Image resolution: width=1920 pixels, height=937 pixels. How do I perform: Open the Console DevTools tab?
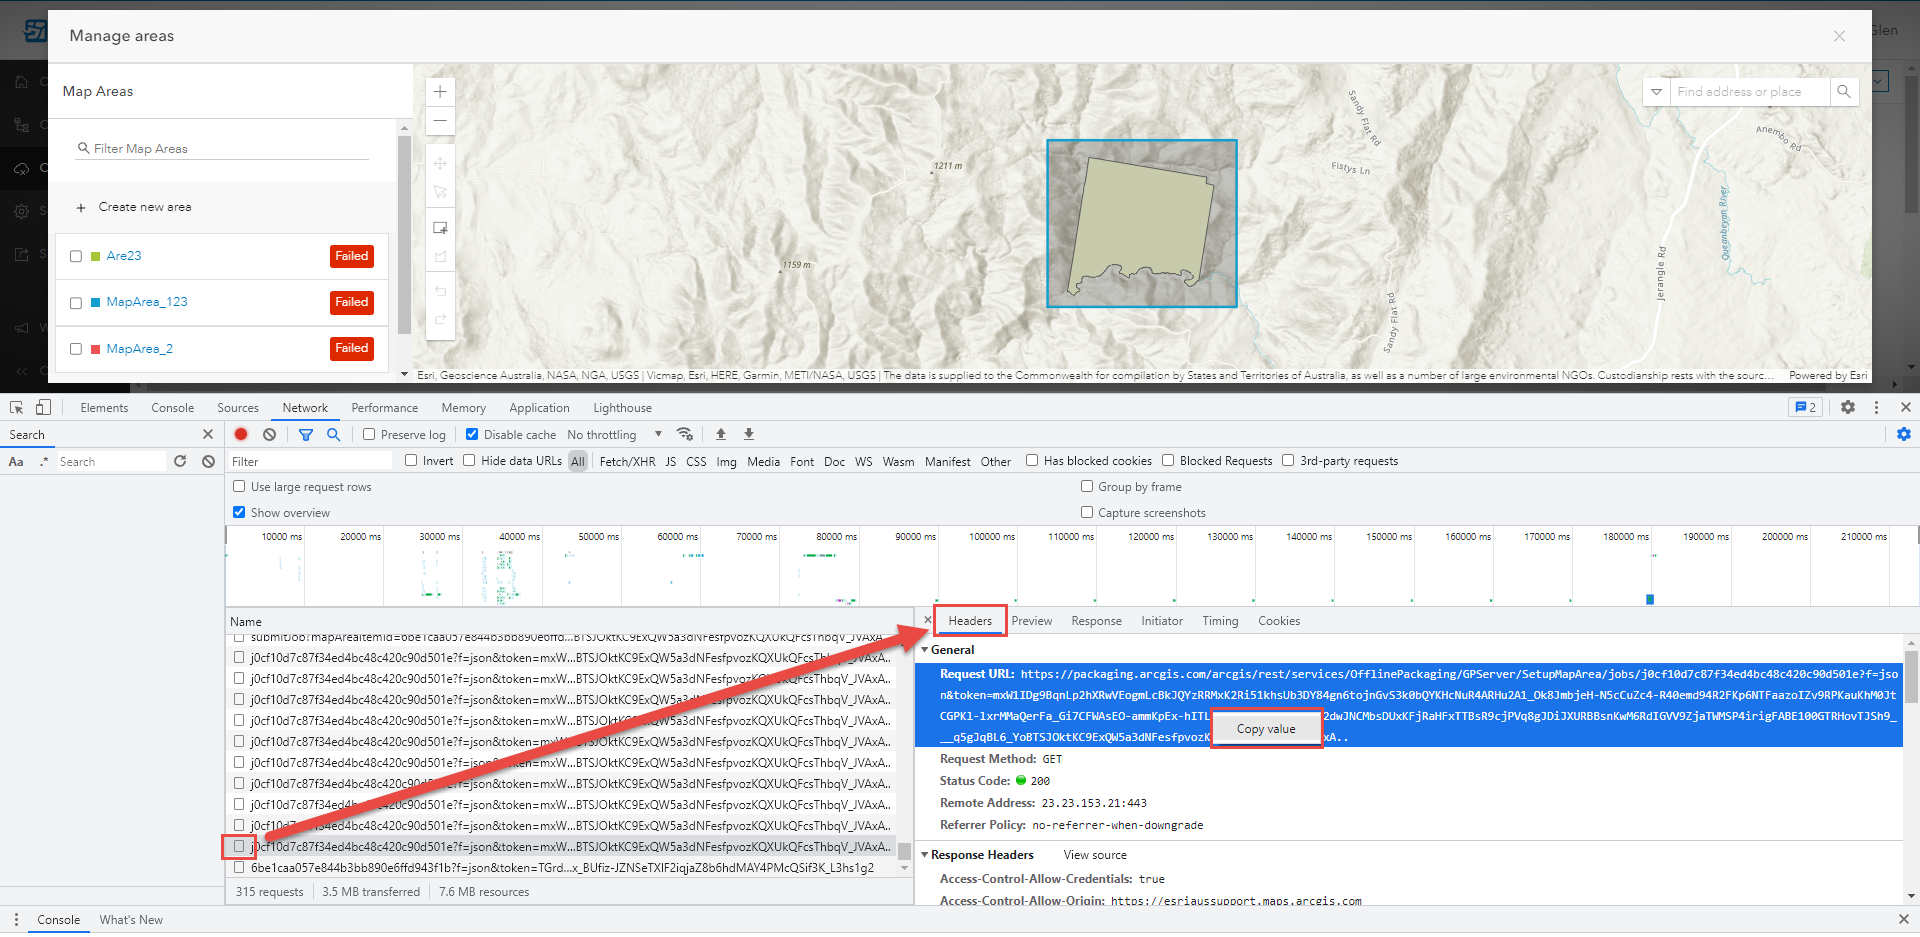click(173, 408)
